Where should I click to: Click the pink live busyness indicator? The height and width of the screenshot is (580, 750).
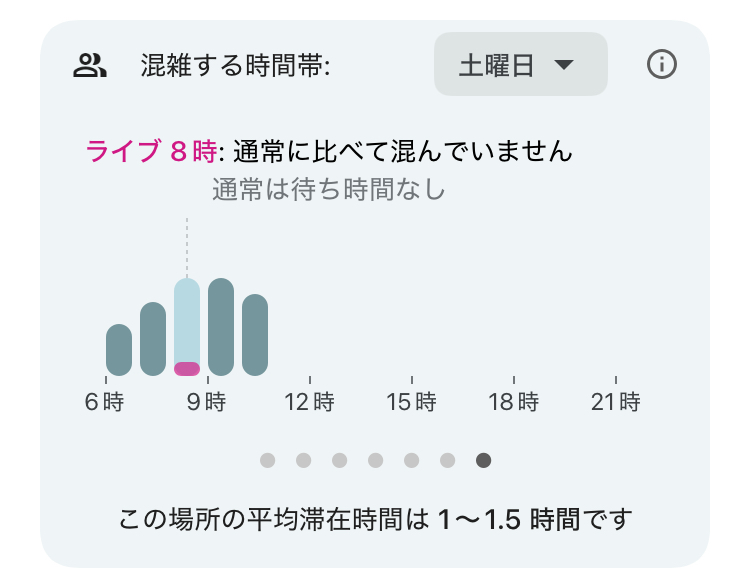click(x=187, y=368)
